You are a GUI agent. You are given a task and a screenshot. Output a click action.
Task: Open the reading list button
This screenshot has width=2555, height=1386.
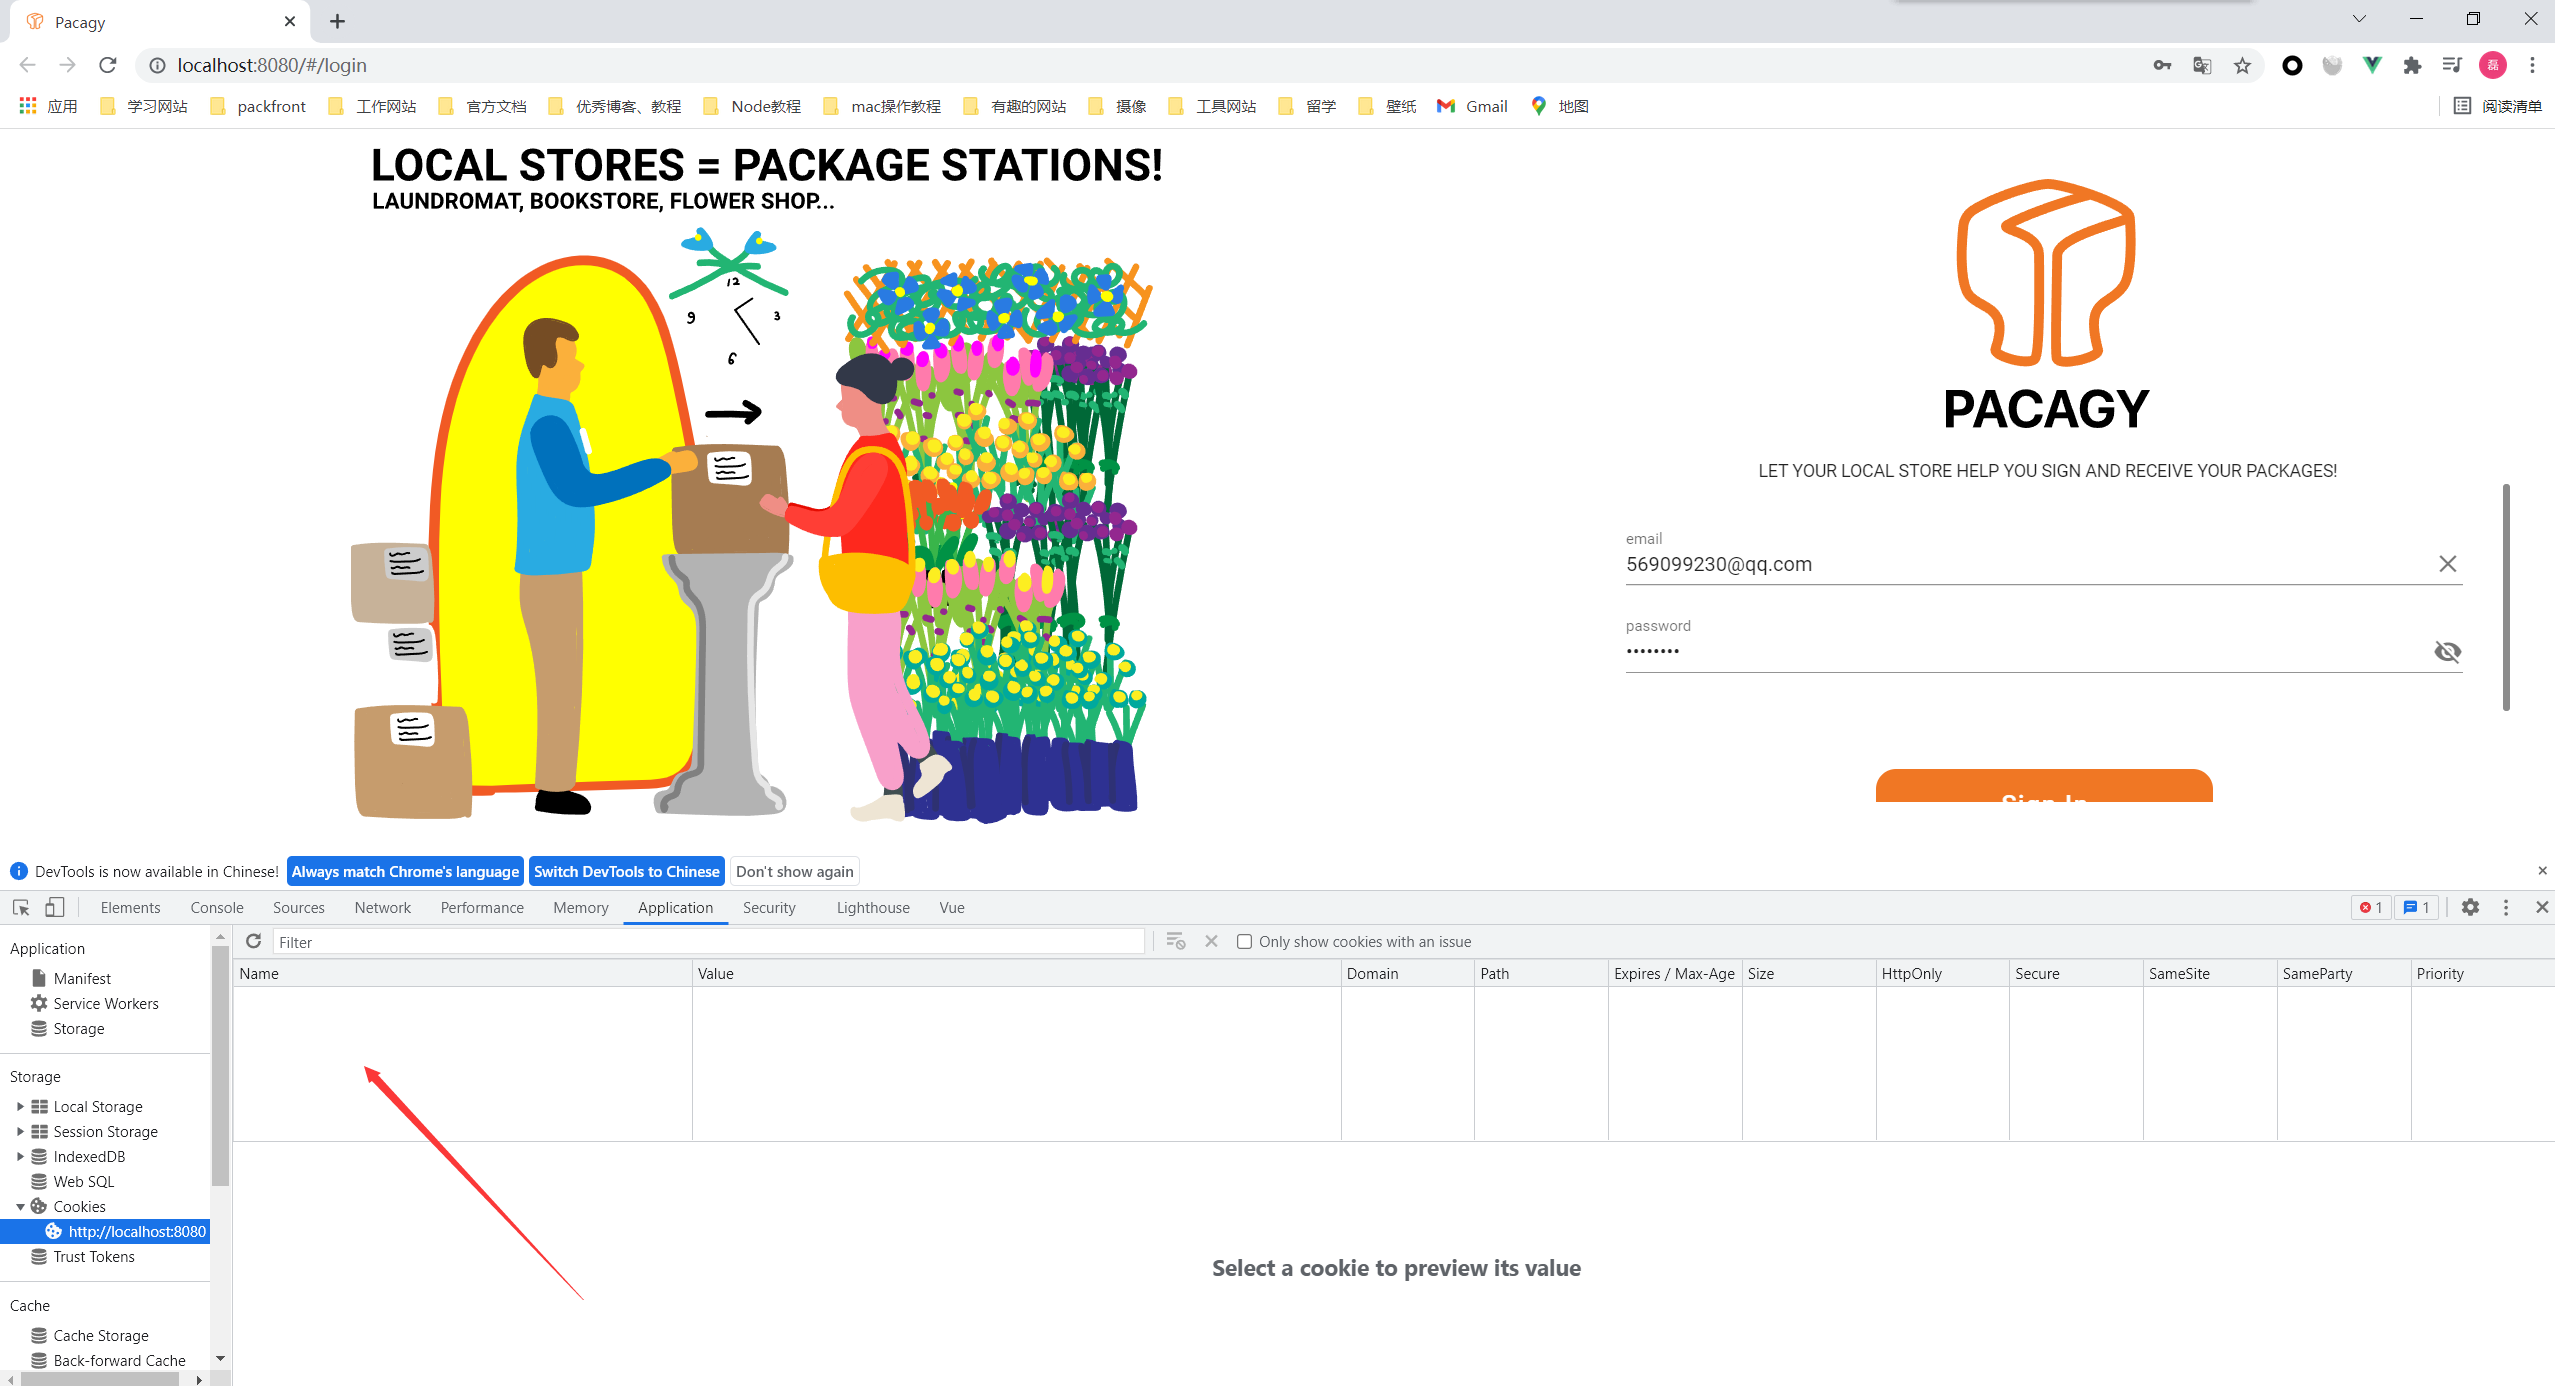[2498, 106]
